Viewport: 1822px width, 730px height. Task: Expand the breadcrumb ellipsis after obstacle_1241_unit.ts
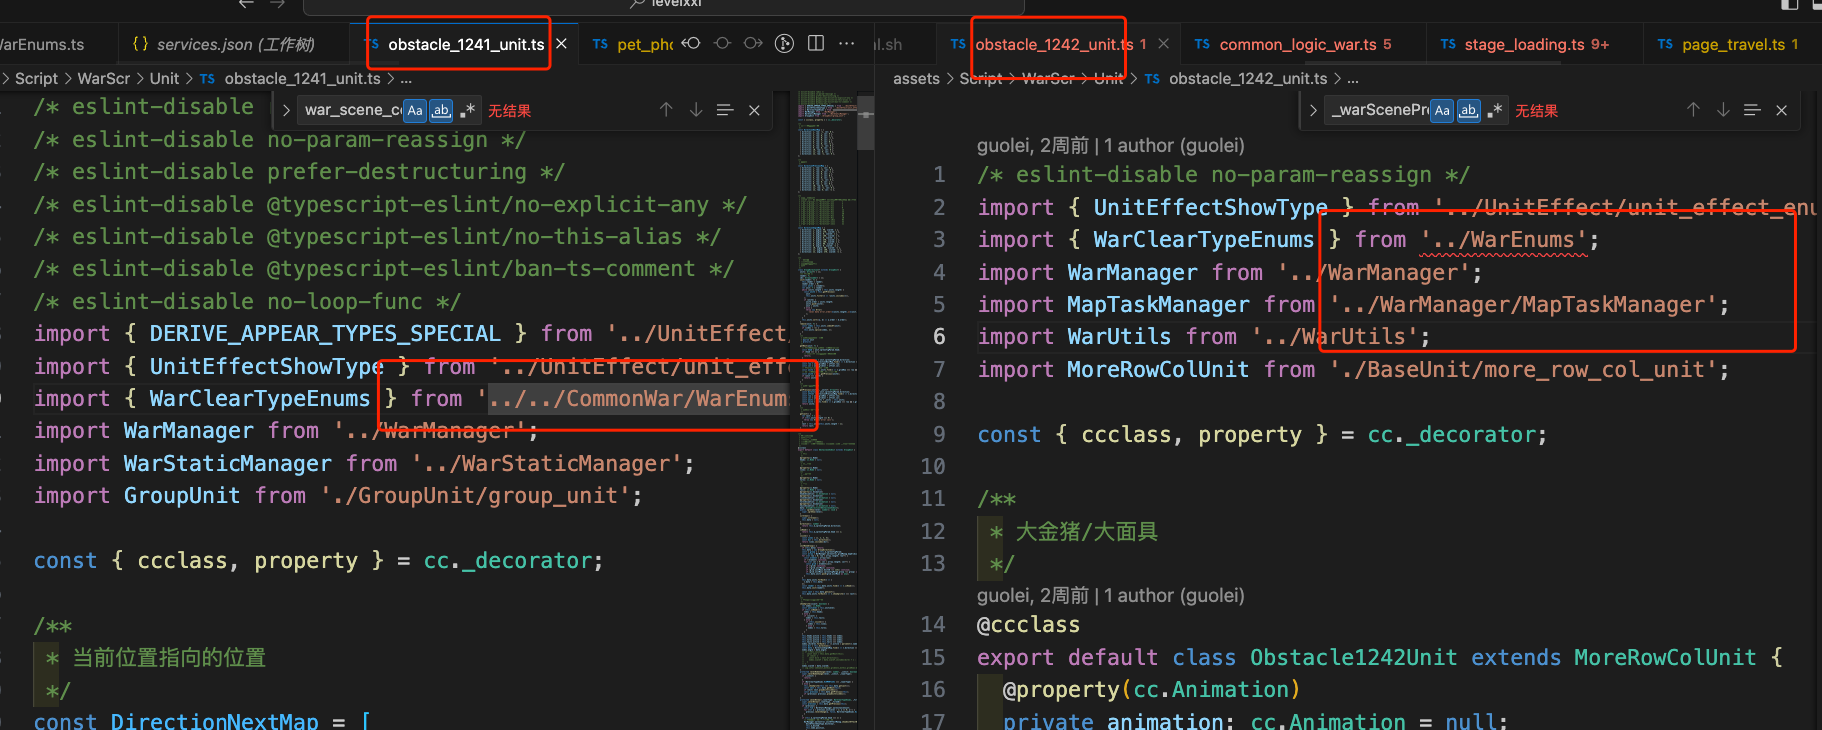point(406,78)
